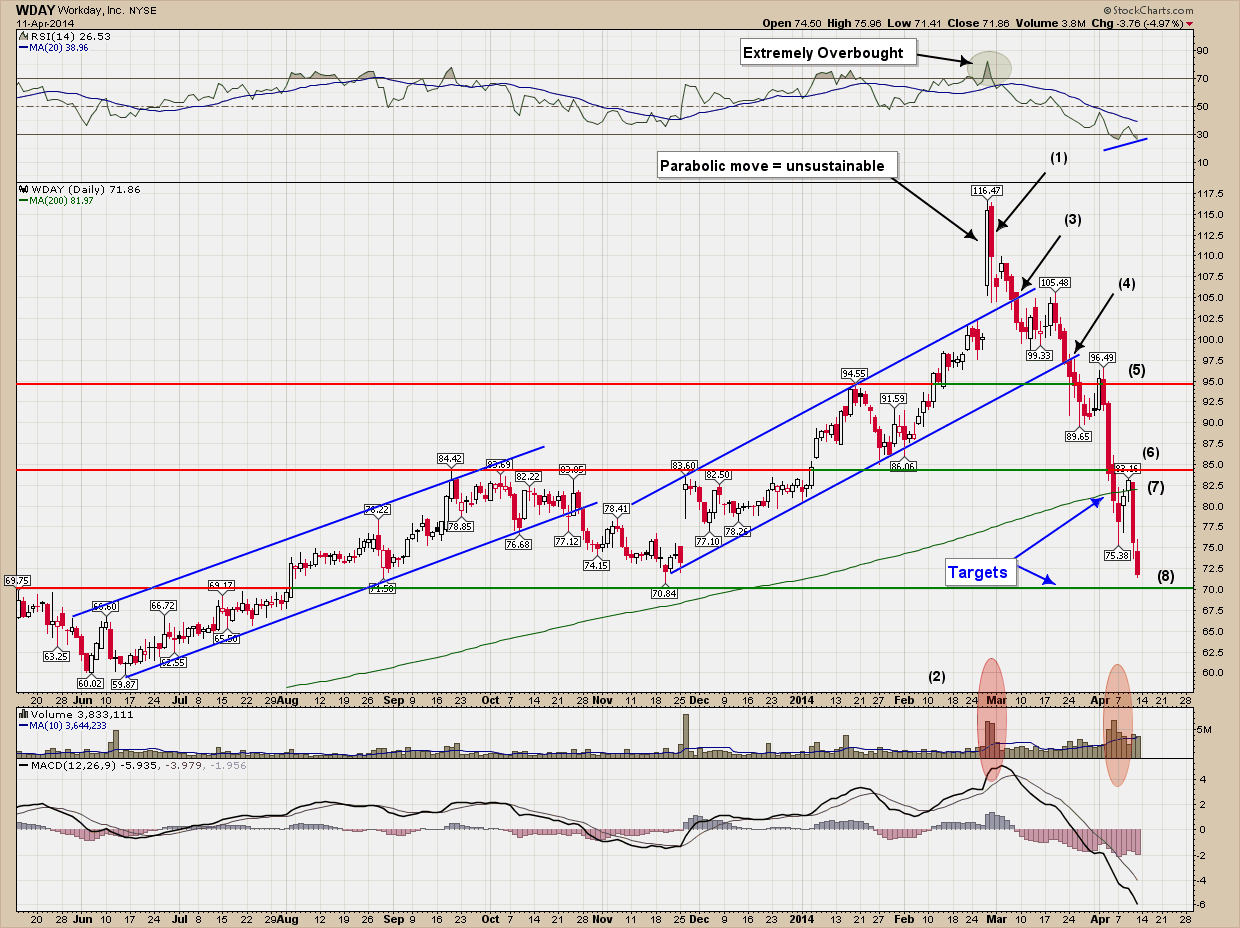Click the 94.55 price label
Screen dimensions: 1240x928
855,373
